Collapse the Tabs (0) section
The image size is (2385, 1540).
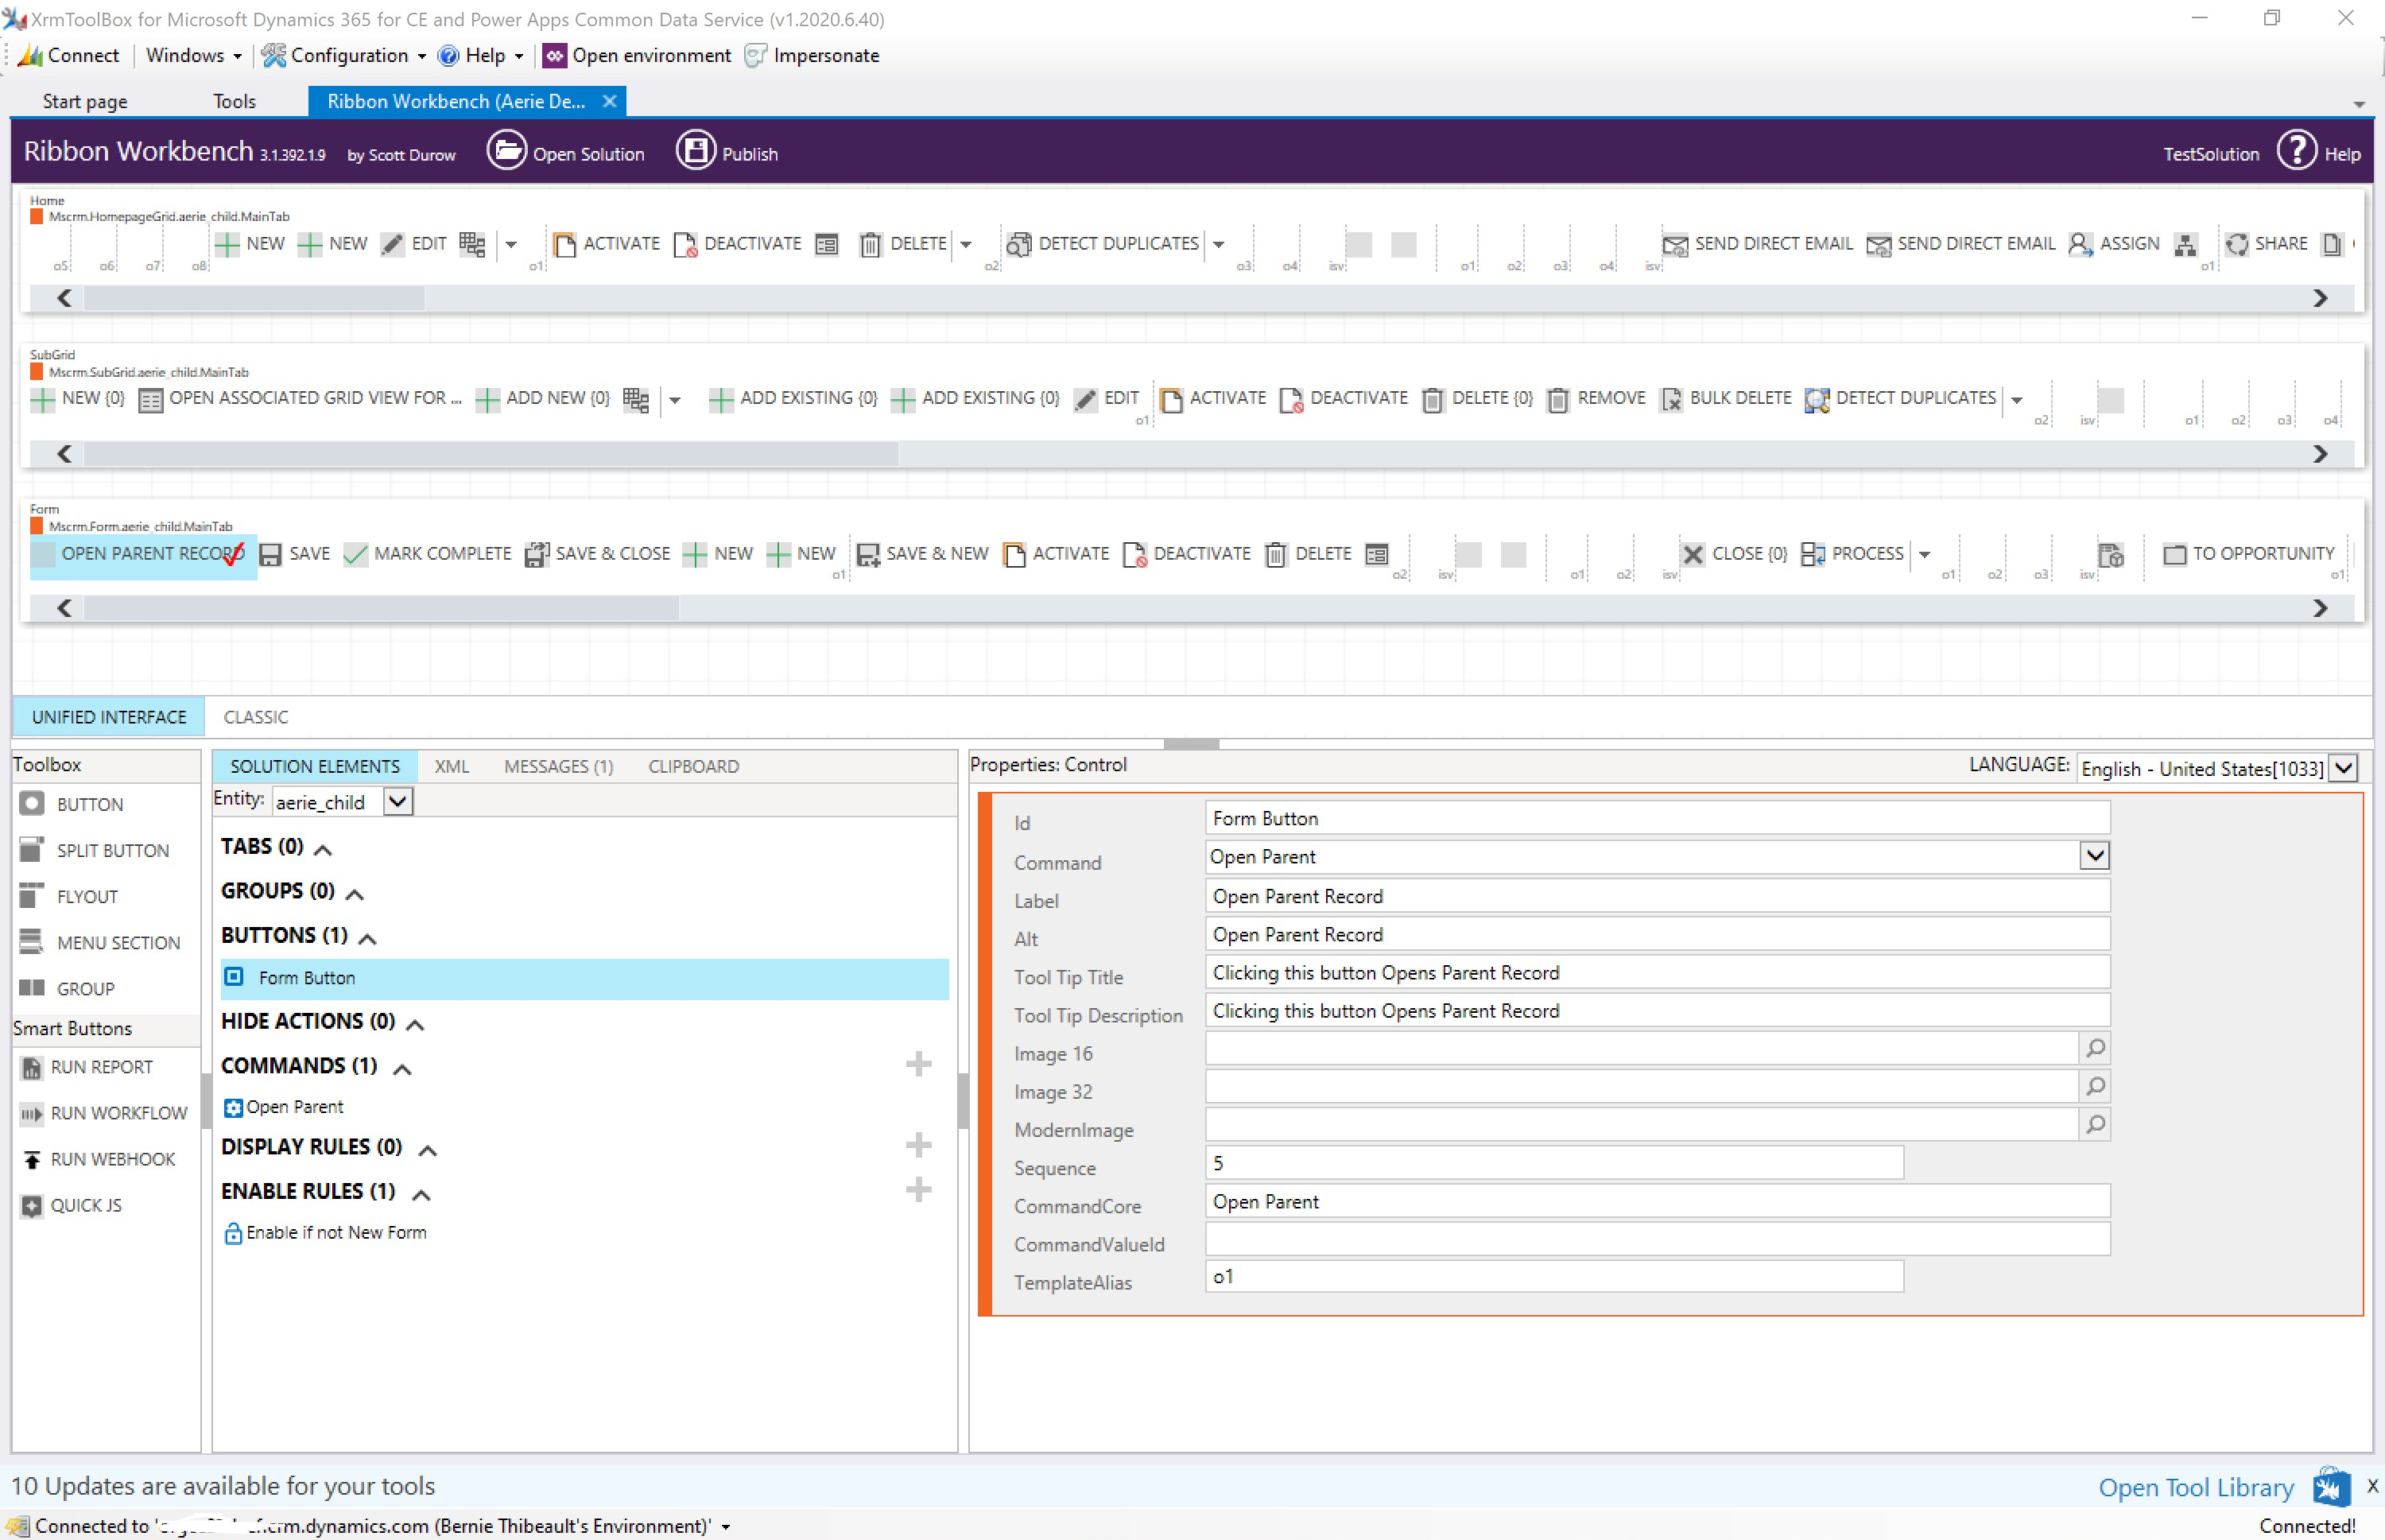(x=322, y=849)
